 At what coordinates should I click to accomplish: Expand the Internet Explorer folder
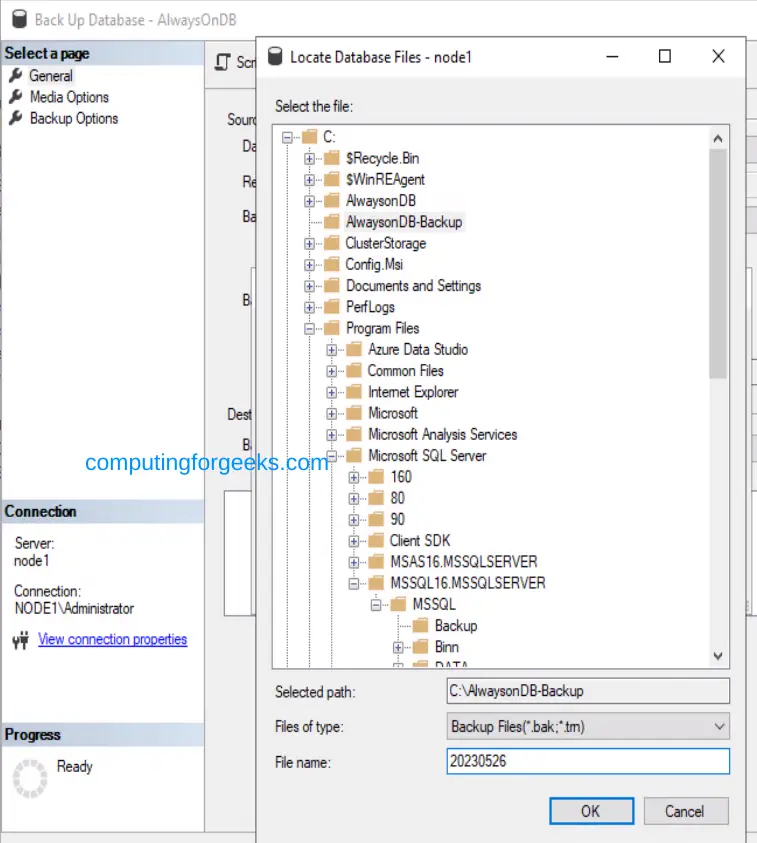coord(332,392)
